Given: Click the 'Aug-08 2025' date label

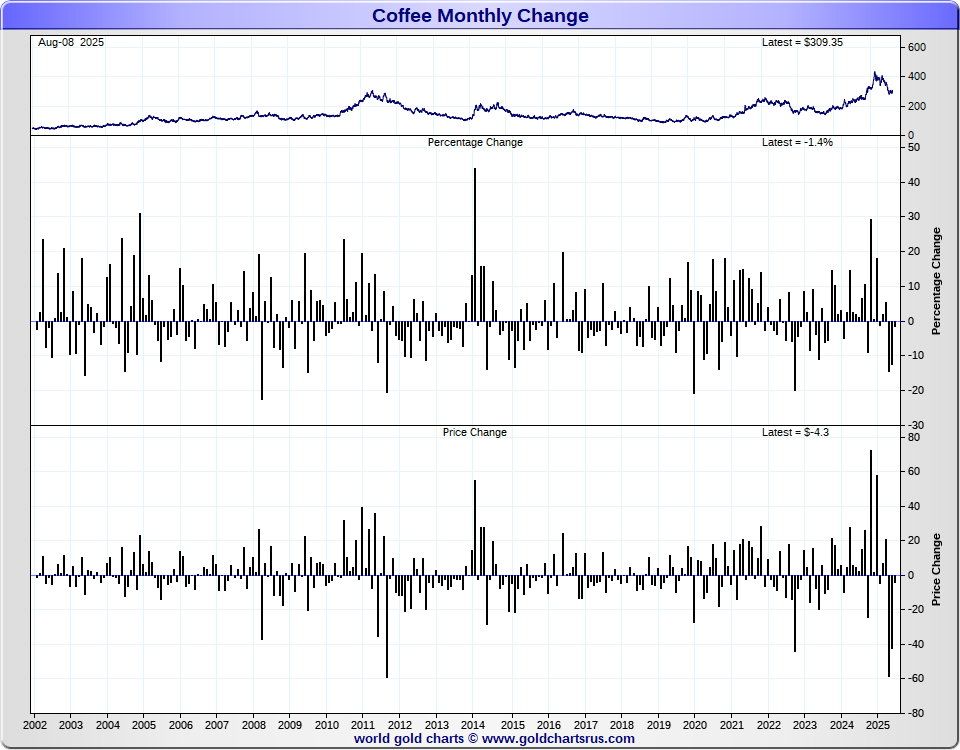Looking at the screenshot, I should [71, 42].
